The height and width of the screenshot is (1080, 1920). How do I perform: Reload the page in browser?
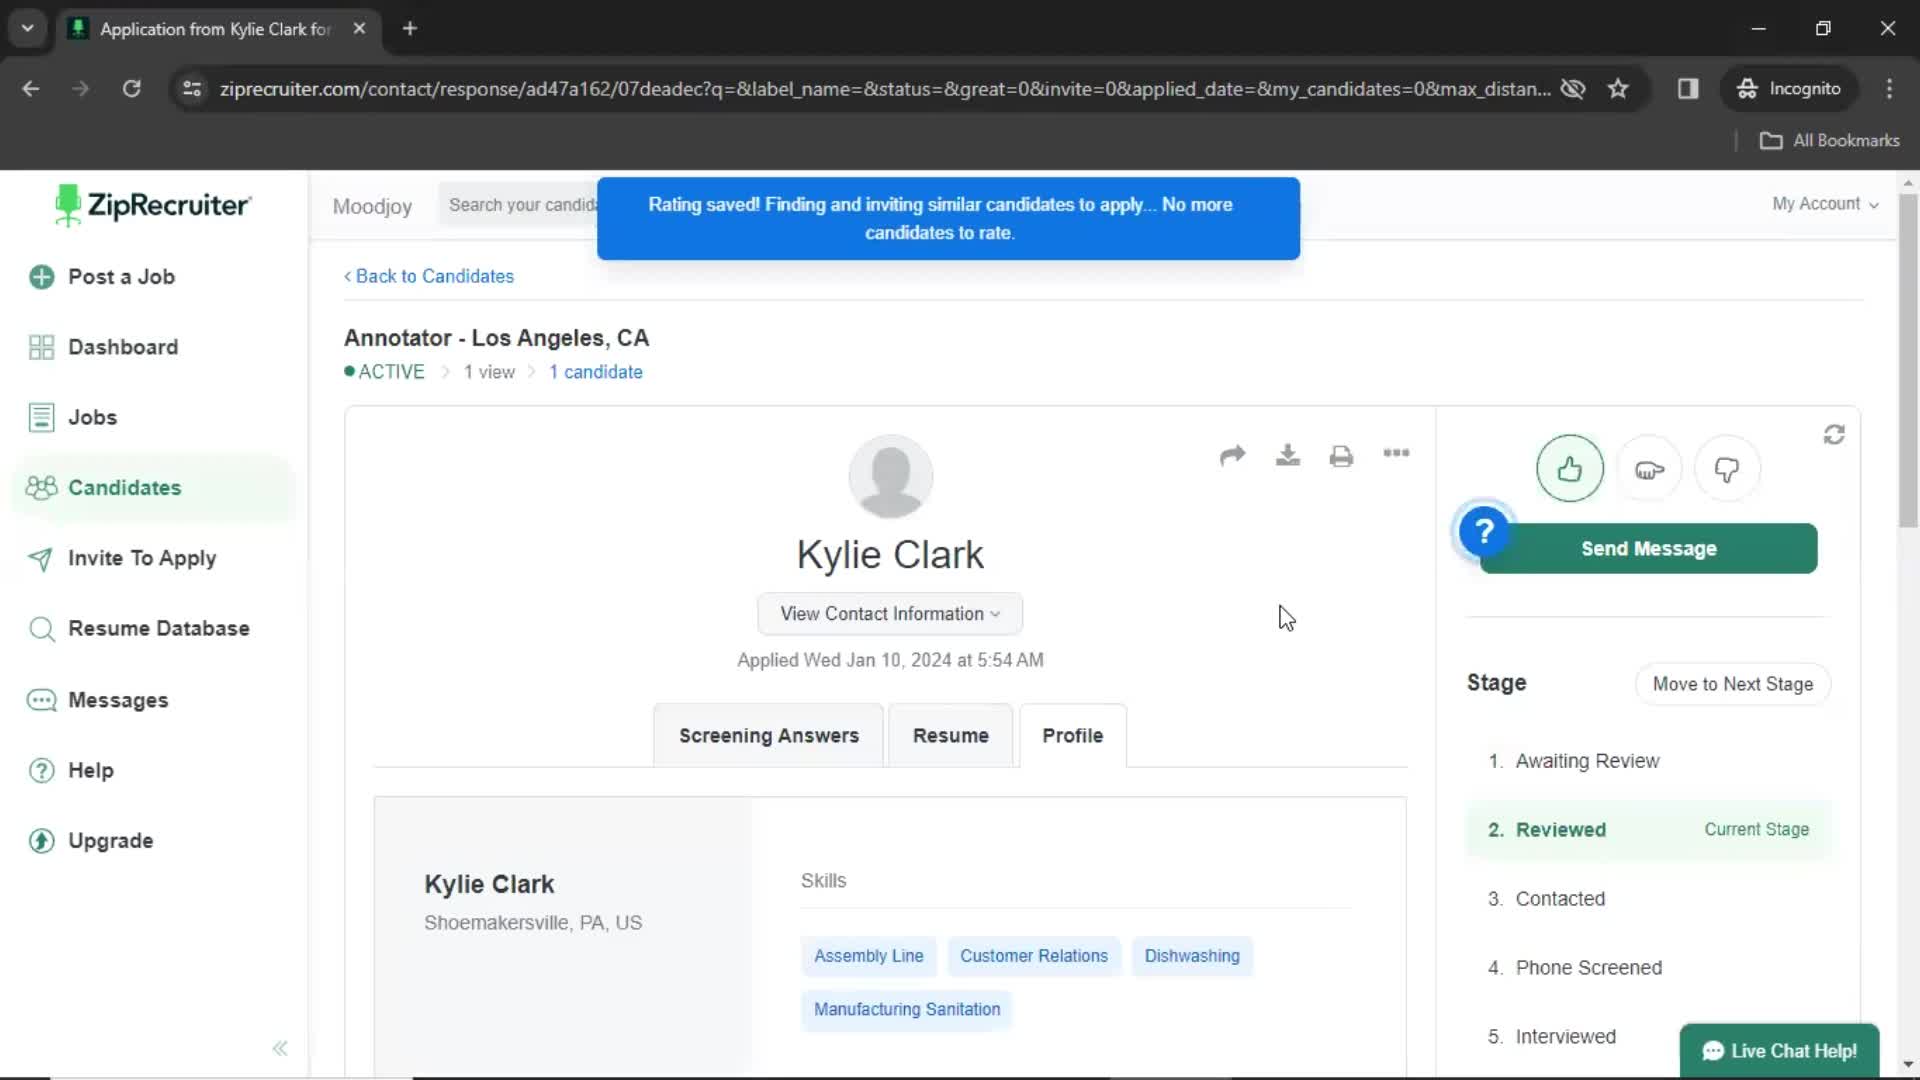pos(131,89)
